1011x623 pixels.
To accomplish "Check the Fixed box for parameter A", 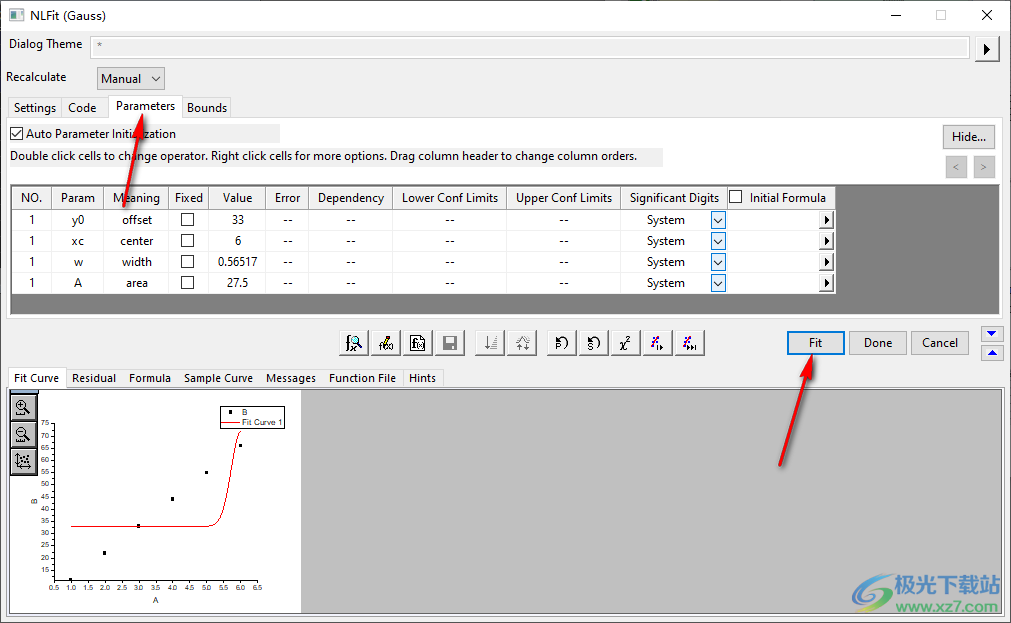I will [x=187, y=283].
